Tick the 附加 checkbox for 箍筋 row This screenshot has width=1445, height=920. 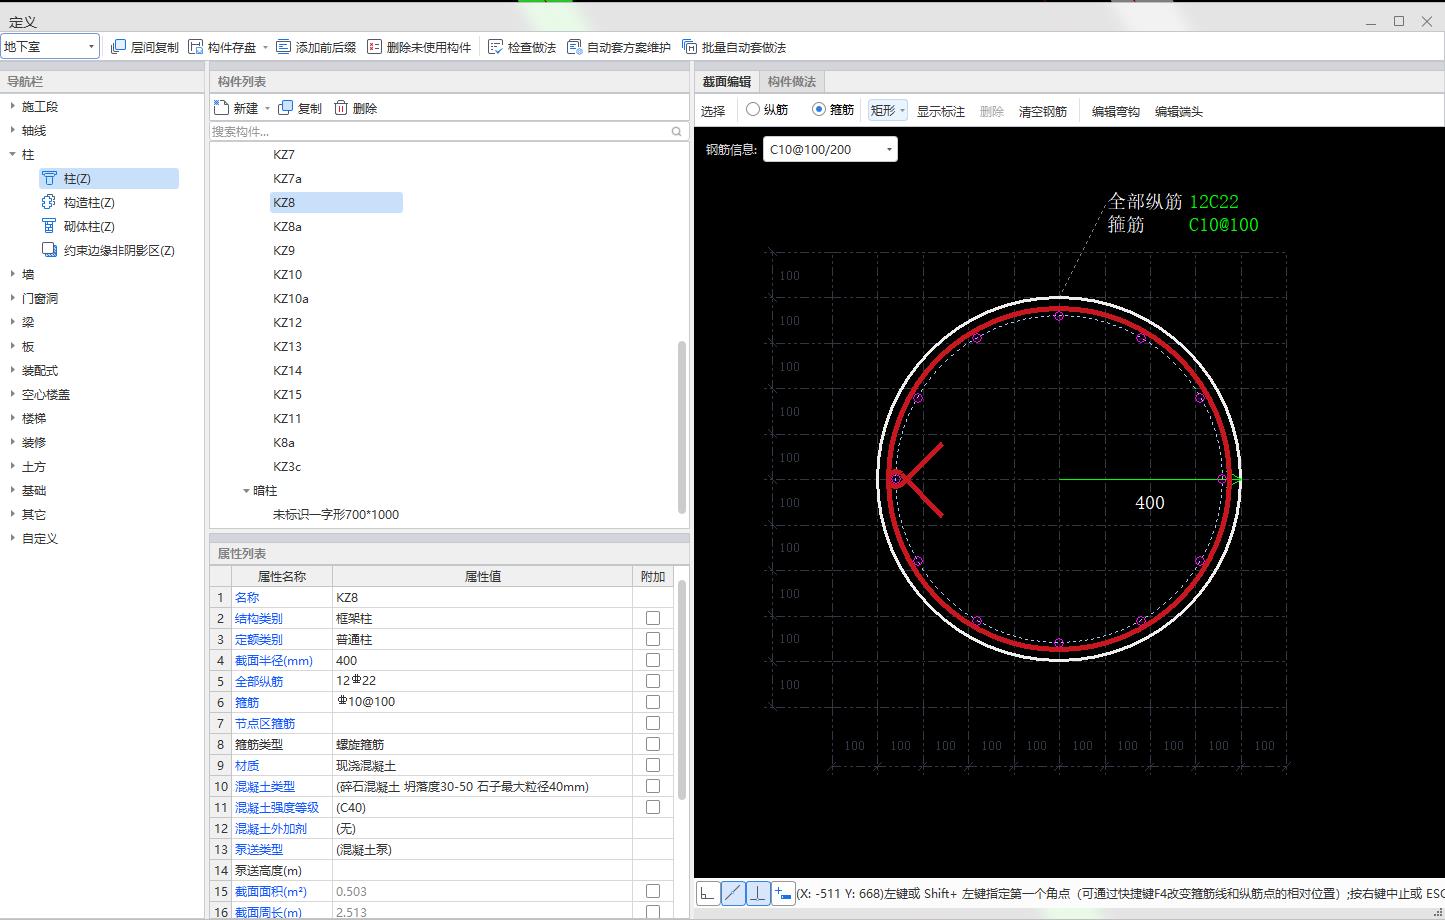click(x=653, y=702)
